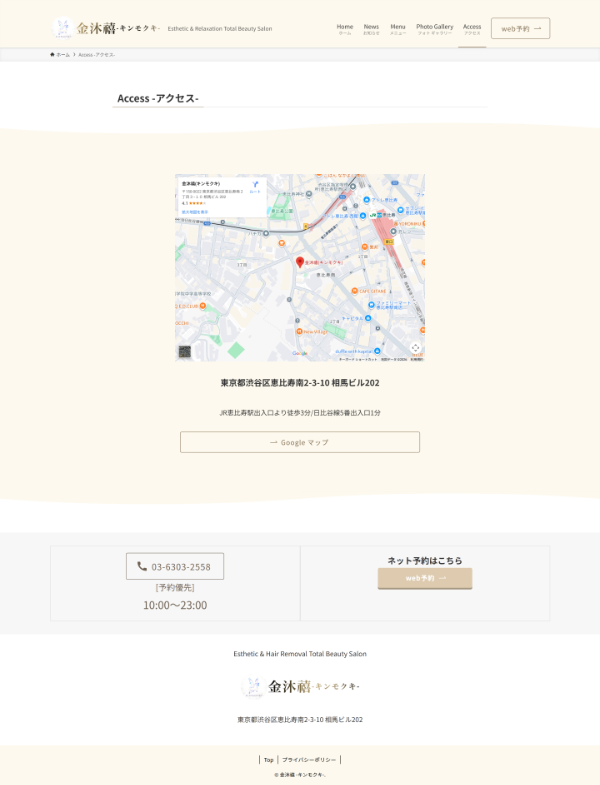Click the home icon in the breadcrumb
600x785 pixels.
[52, 54]
